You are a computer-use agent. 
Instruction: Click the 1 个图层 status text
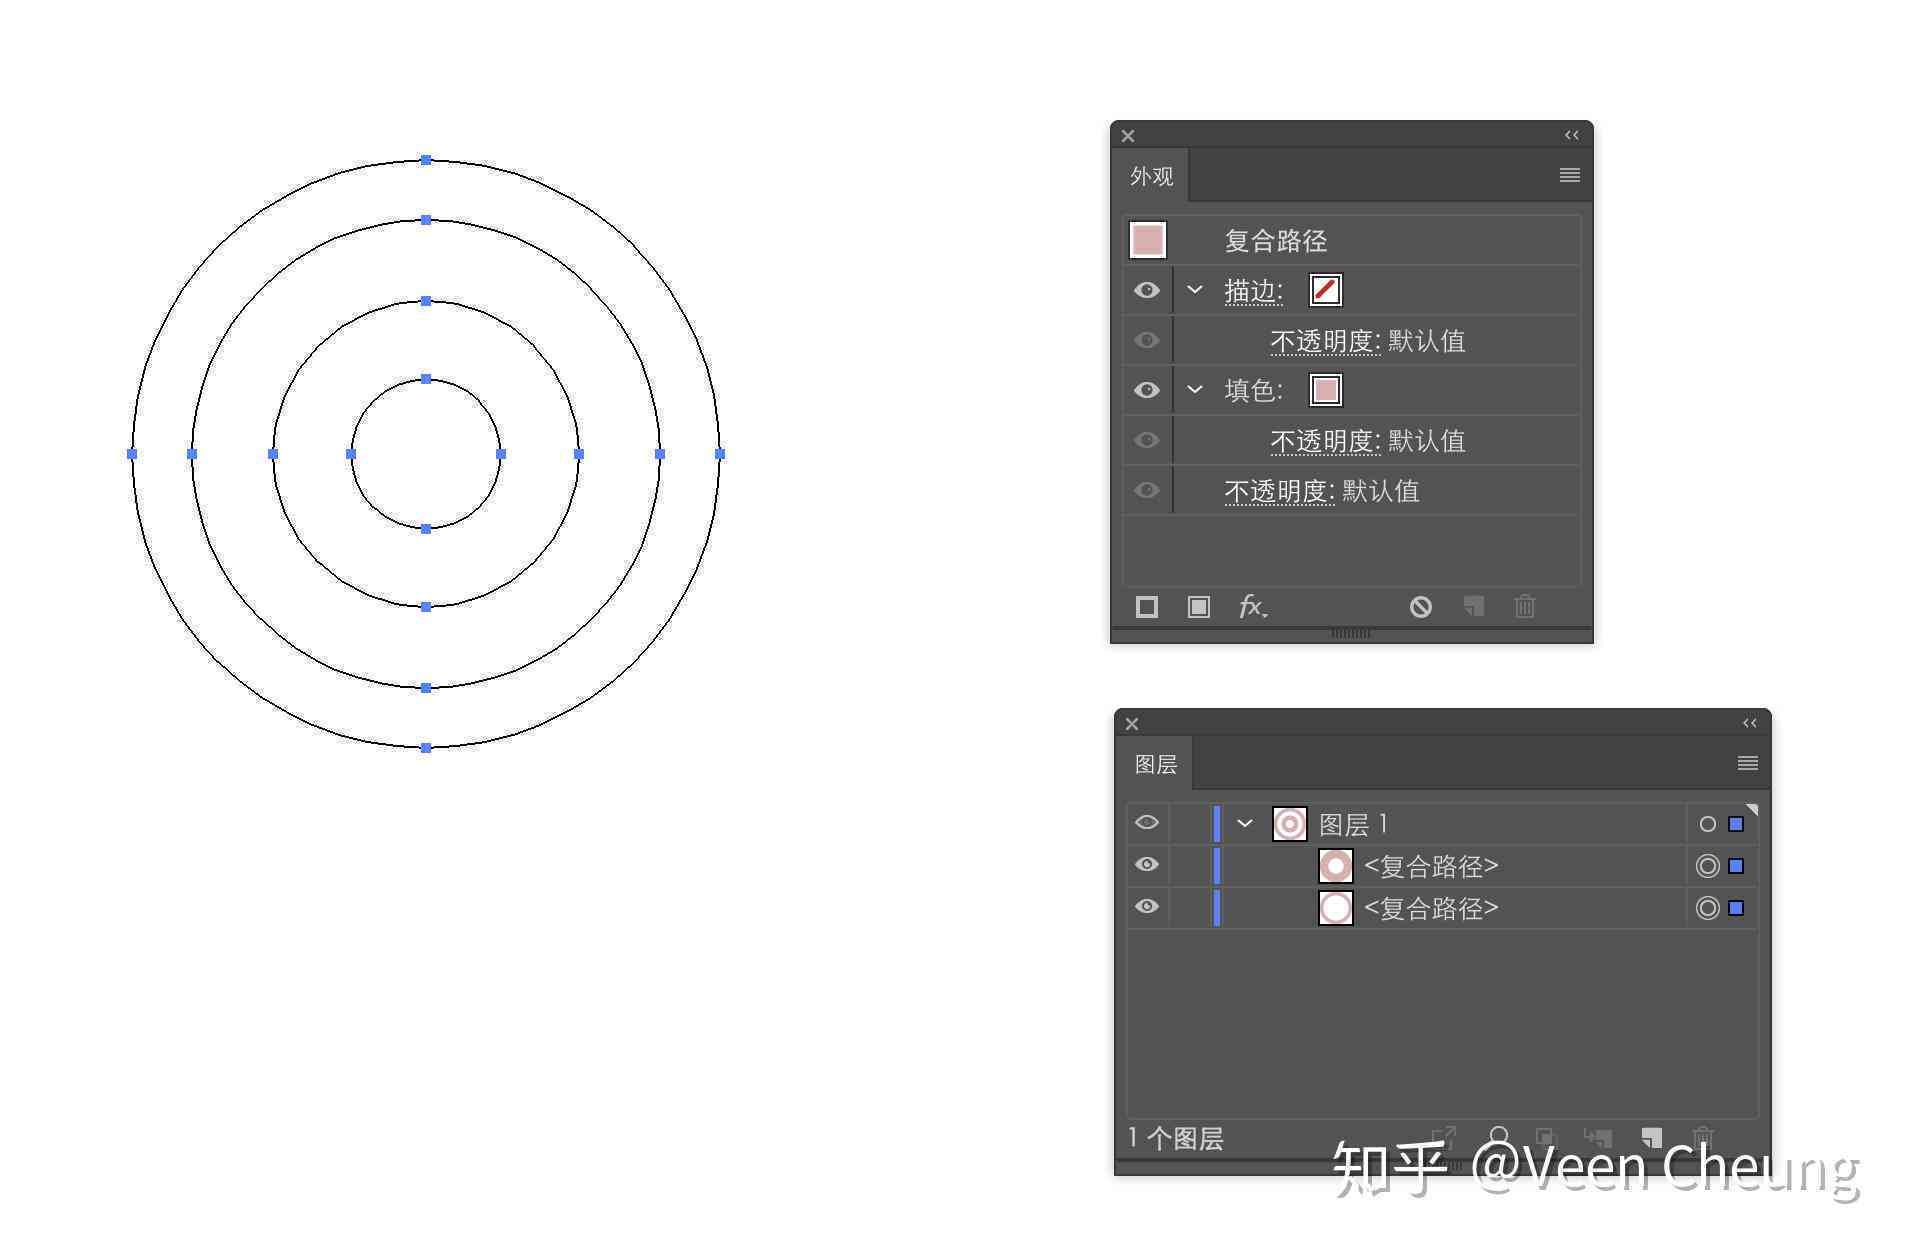tap(1175, 1138)
